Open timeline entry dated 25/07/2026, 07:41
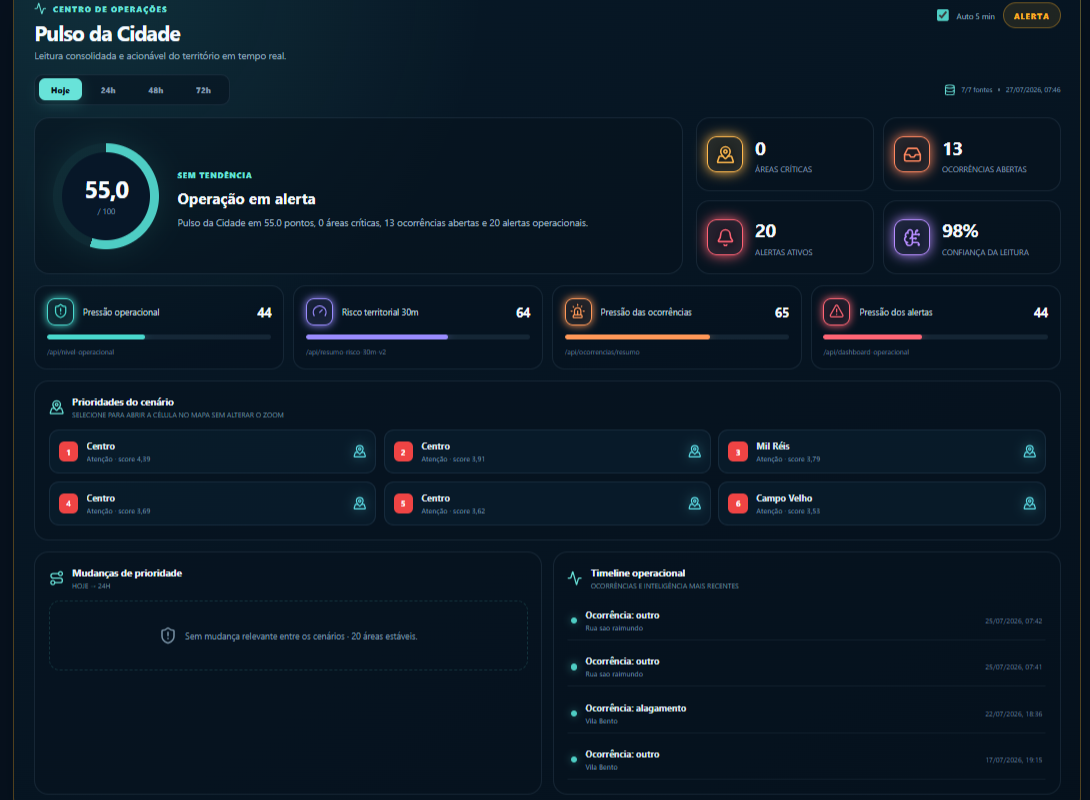 806,667
